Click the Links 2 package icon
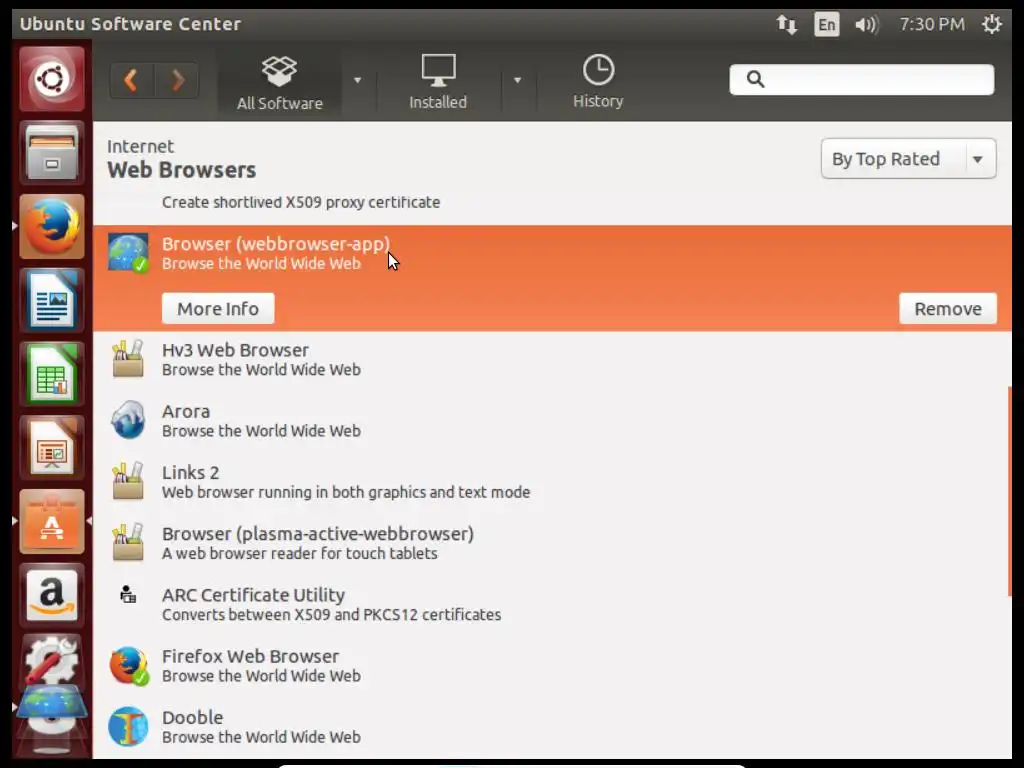This screenshot has height=768, width=1024. 128,481
